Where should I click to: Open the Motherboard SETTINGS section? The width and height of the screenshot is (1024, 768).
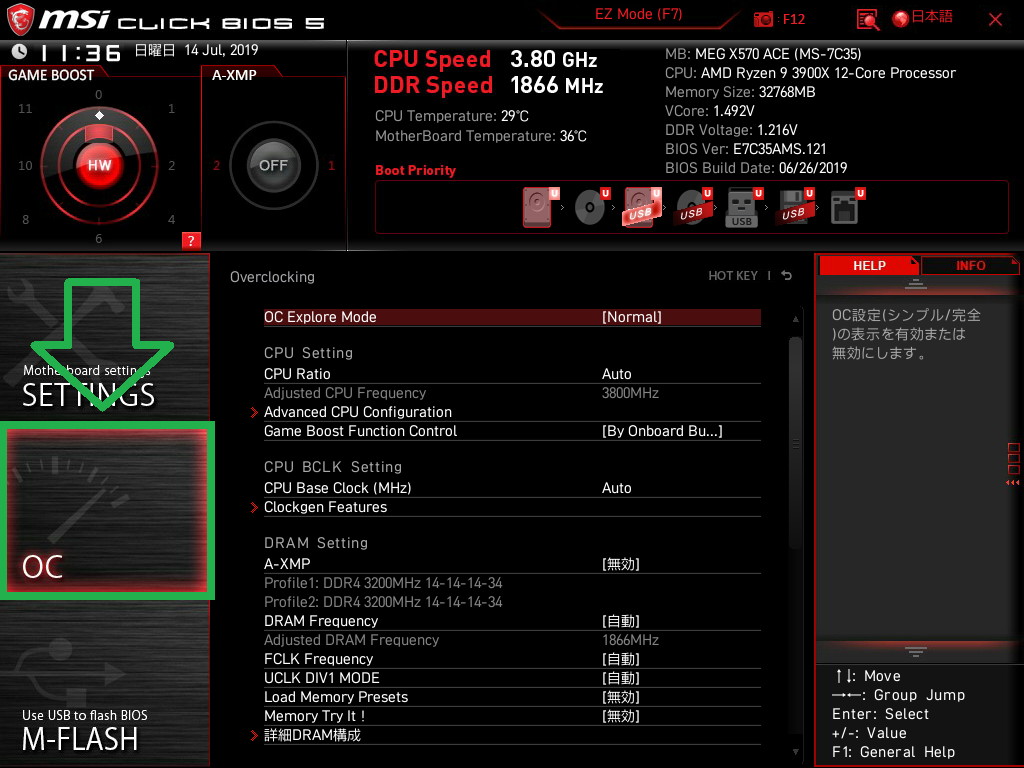point(104,338)
